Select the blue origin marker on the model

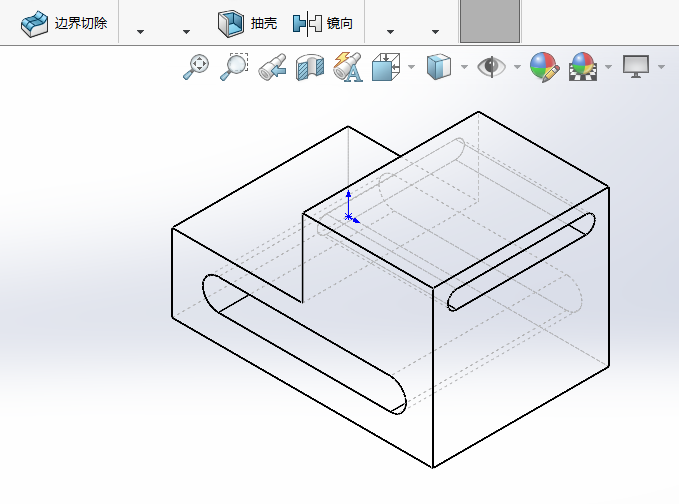point(348,213)
